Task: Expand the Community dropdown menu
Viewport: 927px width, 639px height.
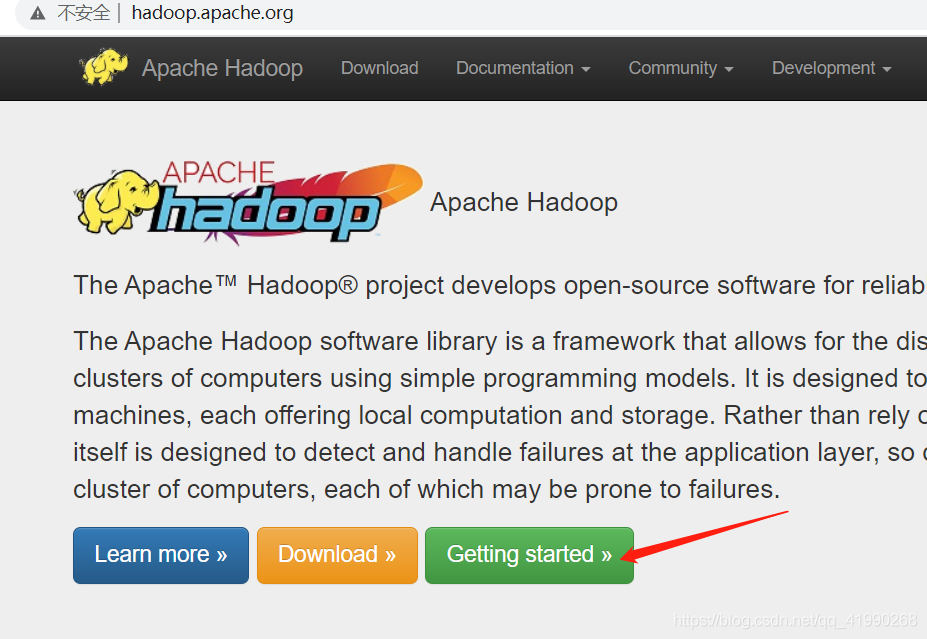Action: [x=681, y=68]
